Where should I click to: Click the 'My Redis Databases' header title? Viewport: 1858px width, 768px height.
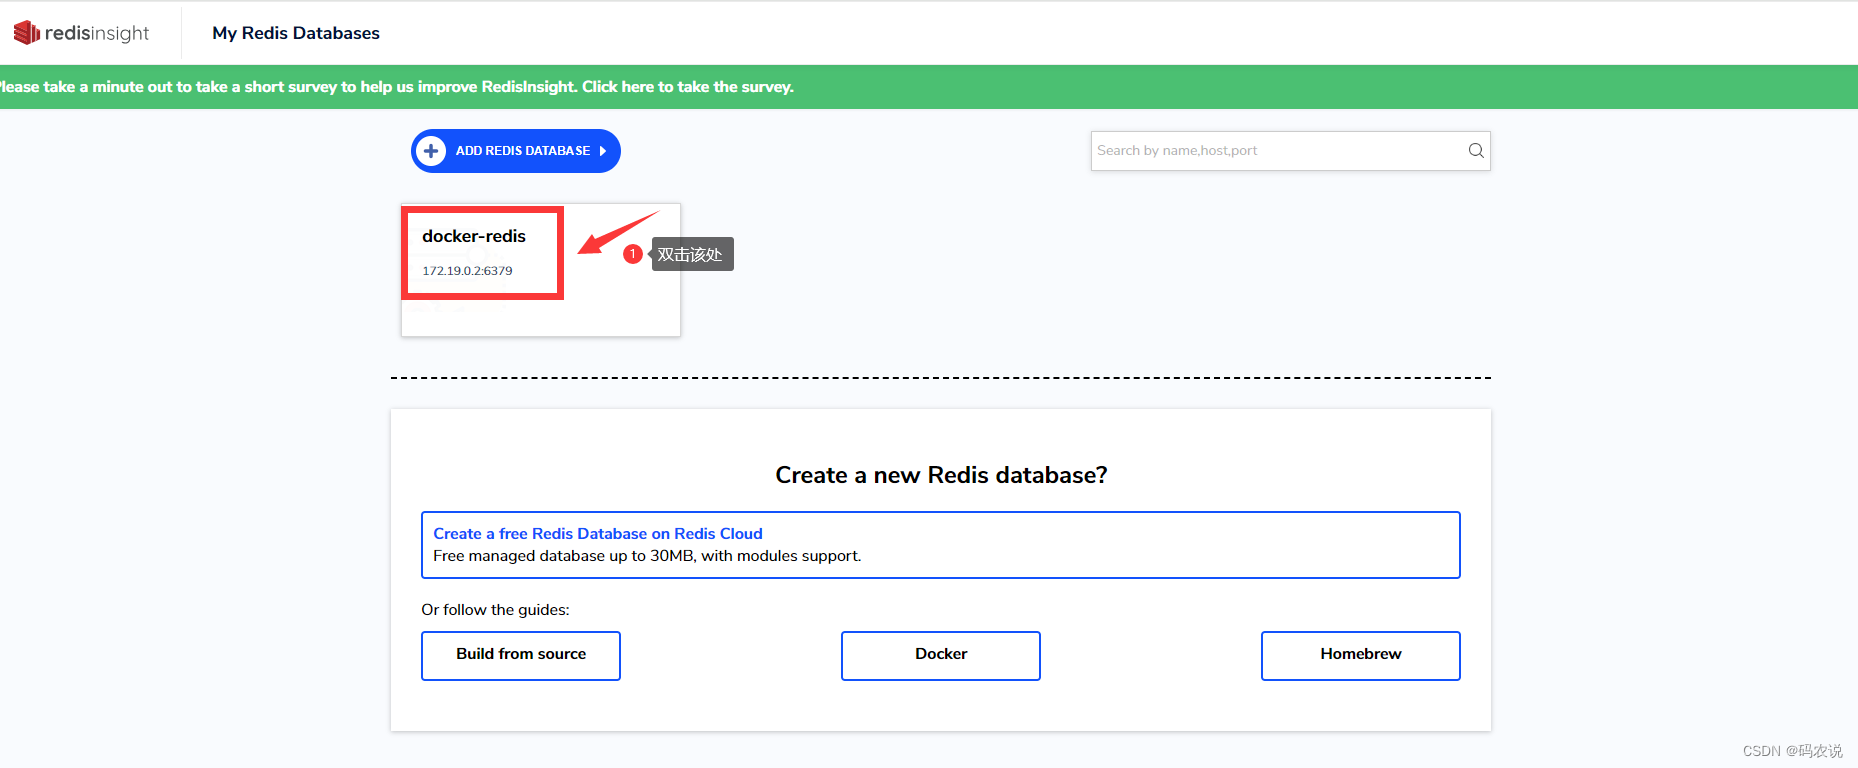[296, 33]
